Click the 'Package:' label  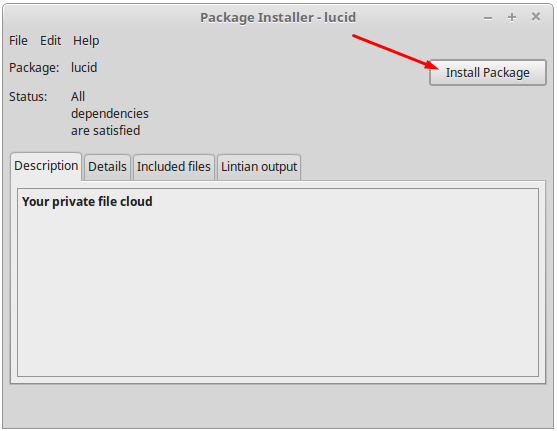pyautogui.click(x=34, y=68)
